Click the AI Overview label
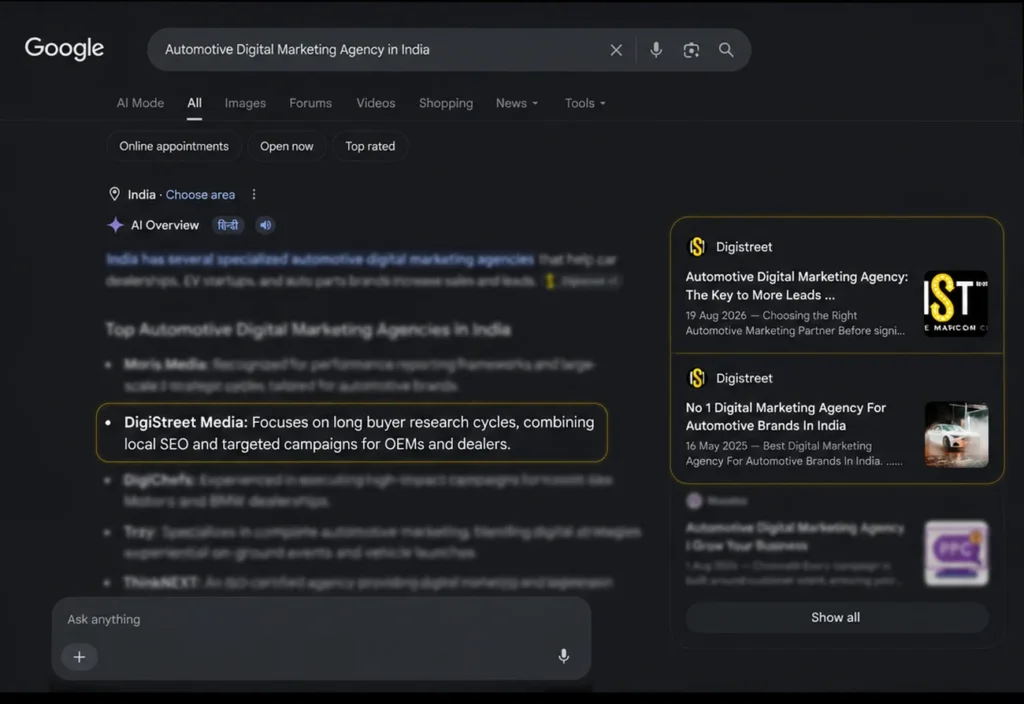The image size is (1024, 704). 165,225
